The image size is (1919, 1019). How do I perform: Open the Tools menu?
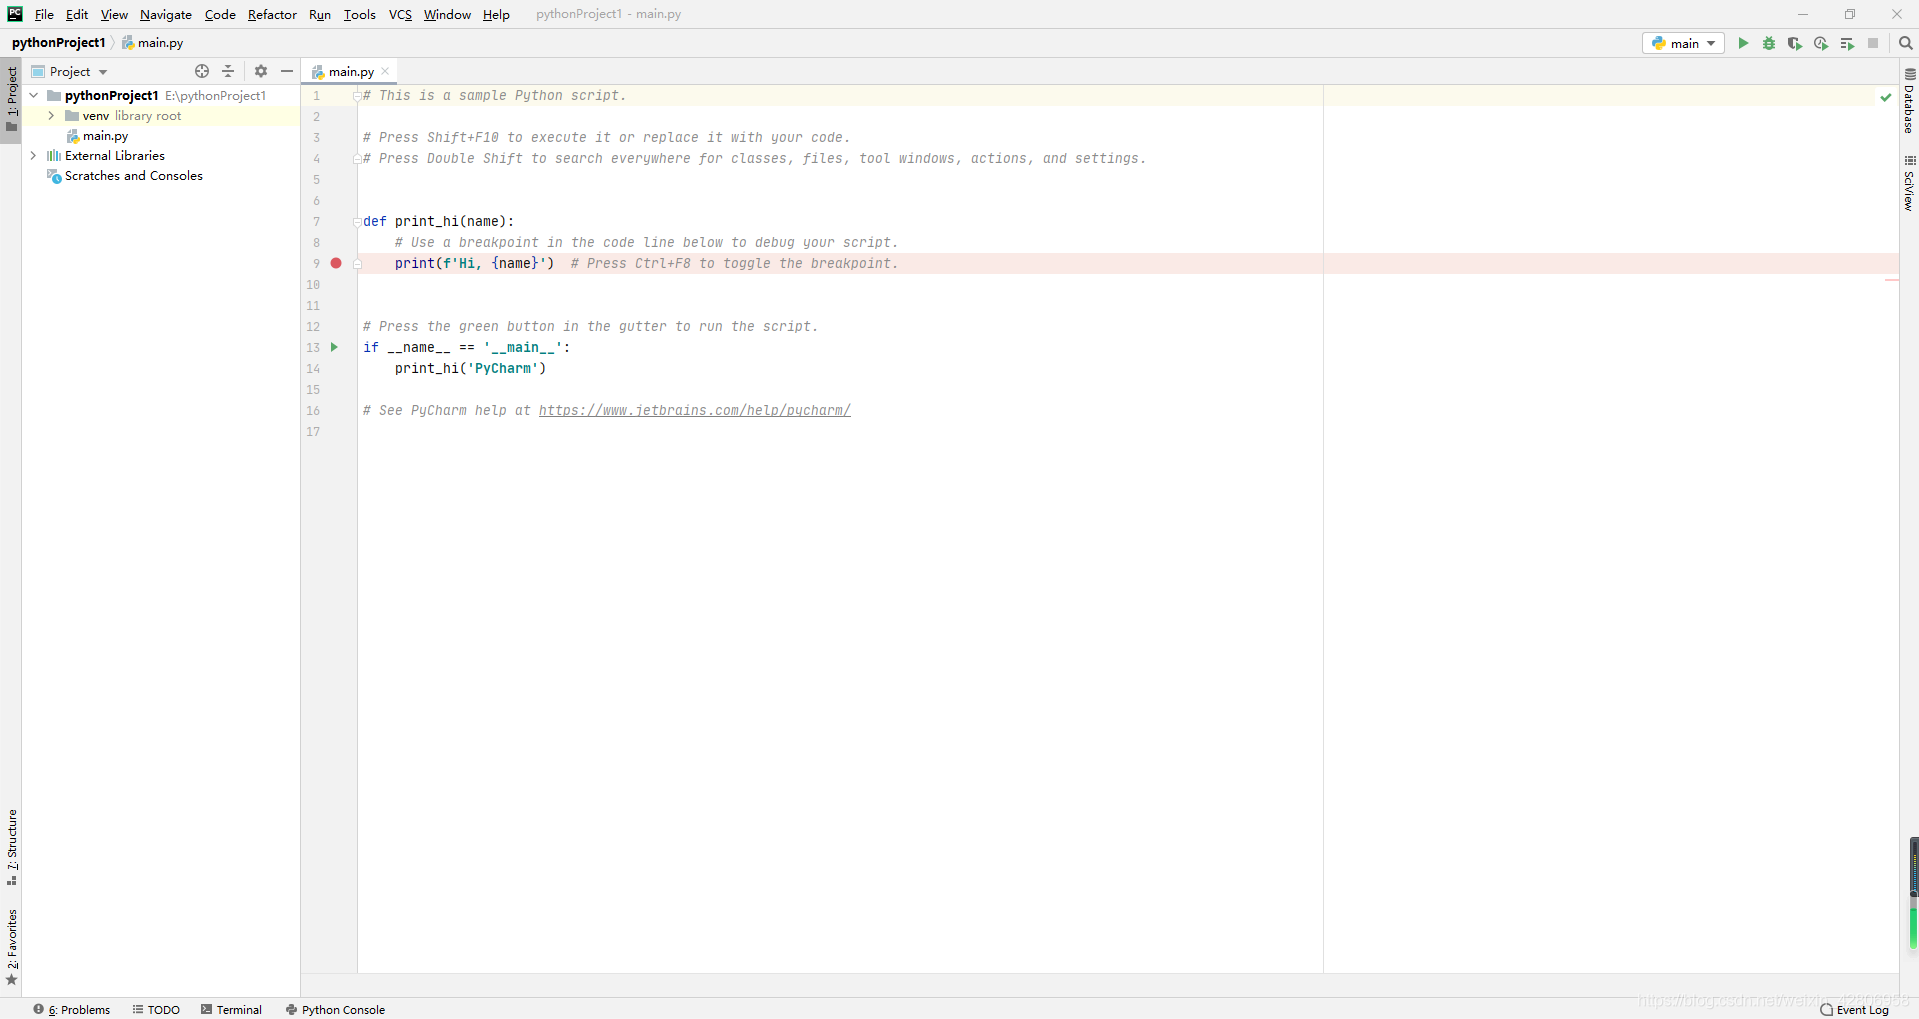click(x=359, y=14)
